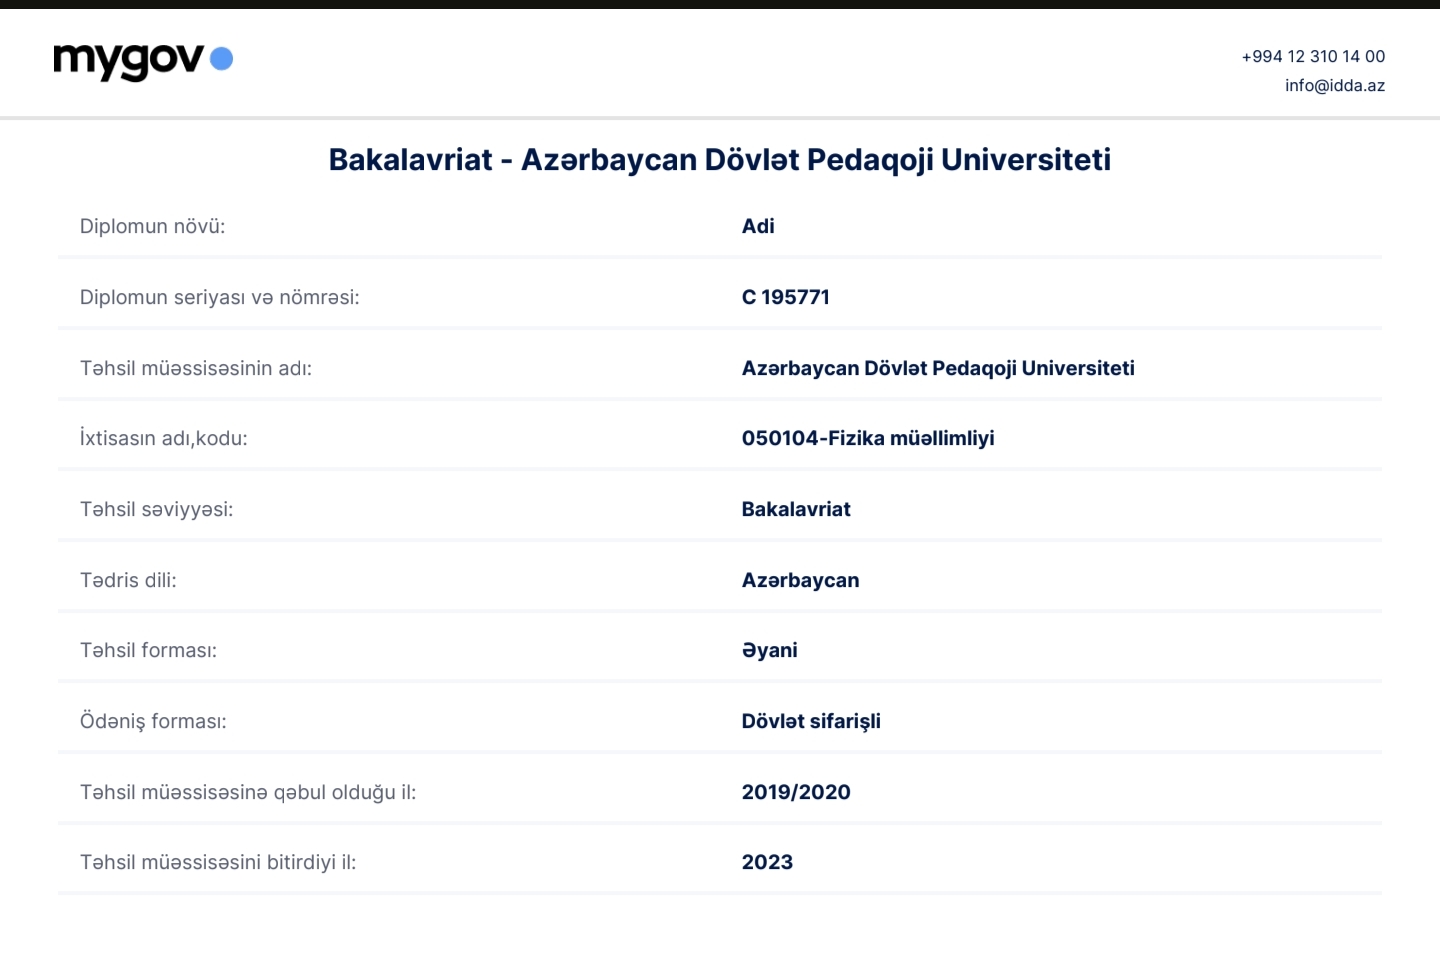Screen dimensions: 1440x962
Task: Click the phone number +994 12 310 14 00
Action: coord(1312,57)
